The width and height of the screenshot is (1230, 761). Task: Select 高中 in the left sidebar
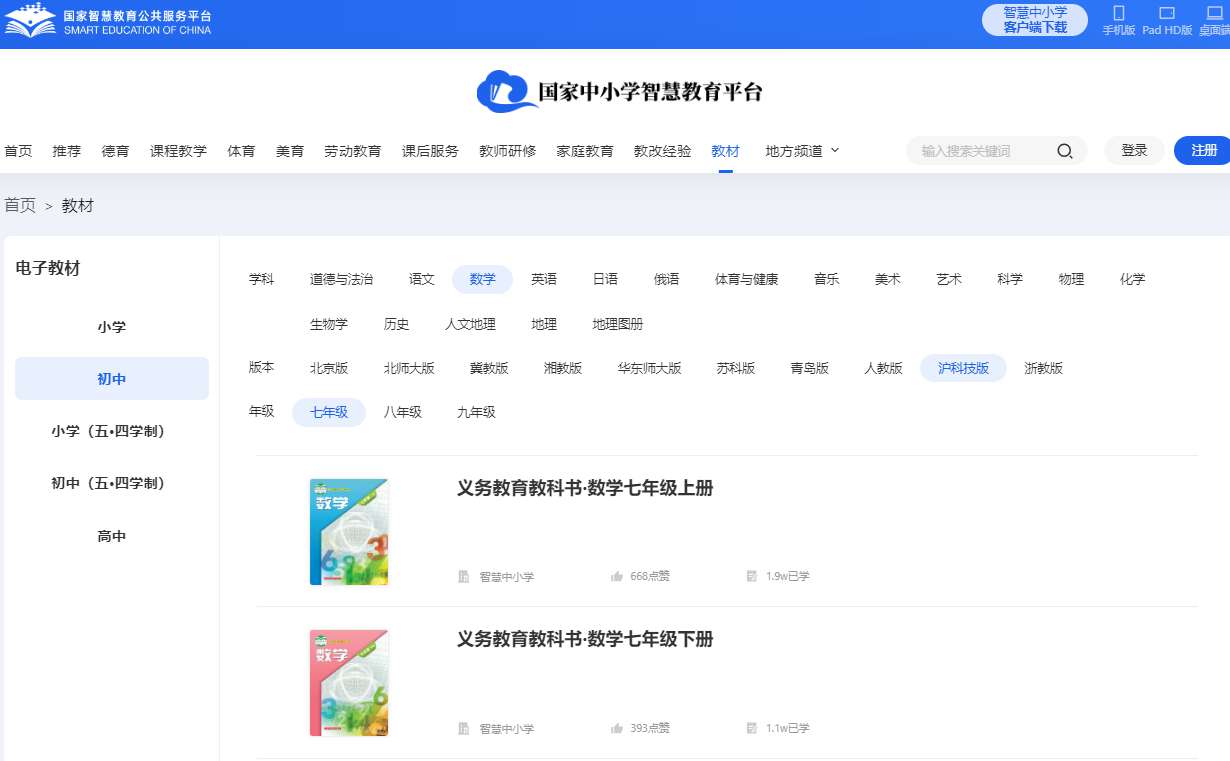(x=112, y=536)
